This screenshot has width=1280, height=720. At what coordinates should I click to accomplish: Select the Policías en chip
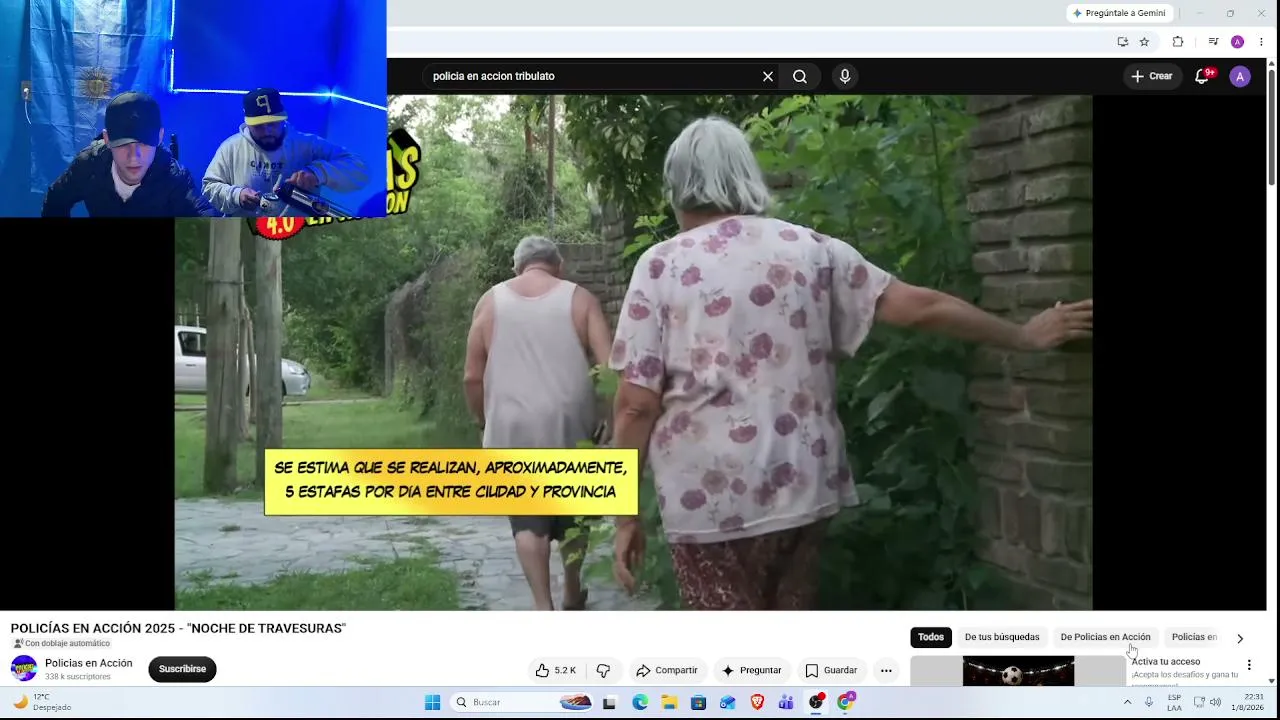pyautogui.click(x=1194, y=637)
